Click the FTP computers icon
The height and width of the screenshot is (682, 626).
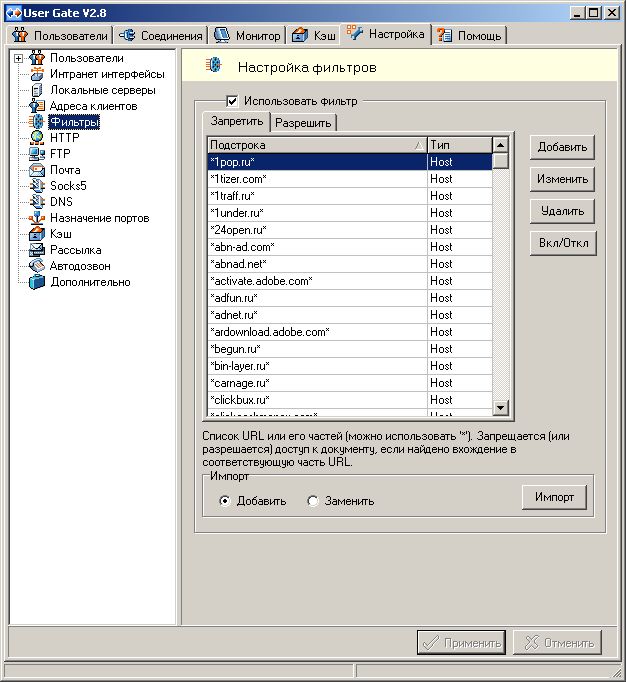click(x=37, y=154)
